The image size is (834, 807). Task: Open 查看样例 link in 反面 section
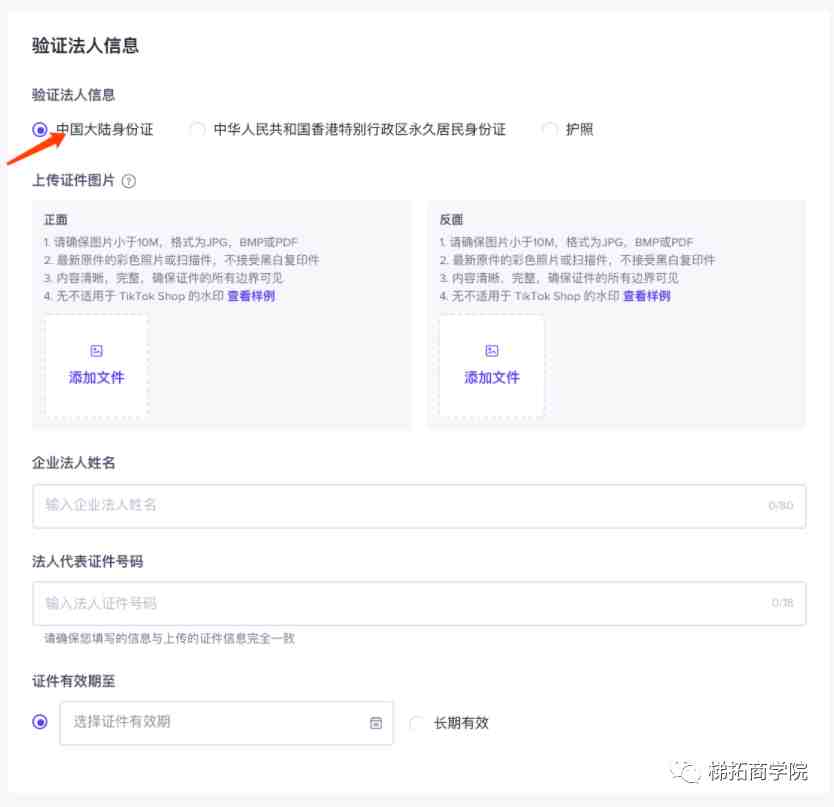coord(647,296)
